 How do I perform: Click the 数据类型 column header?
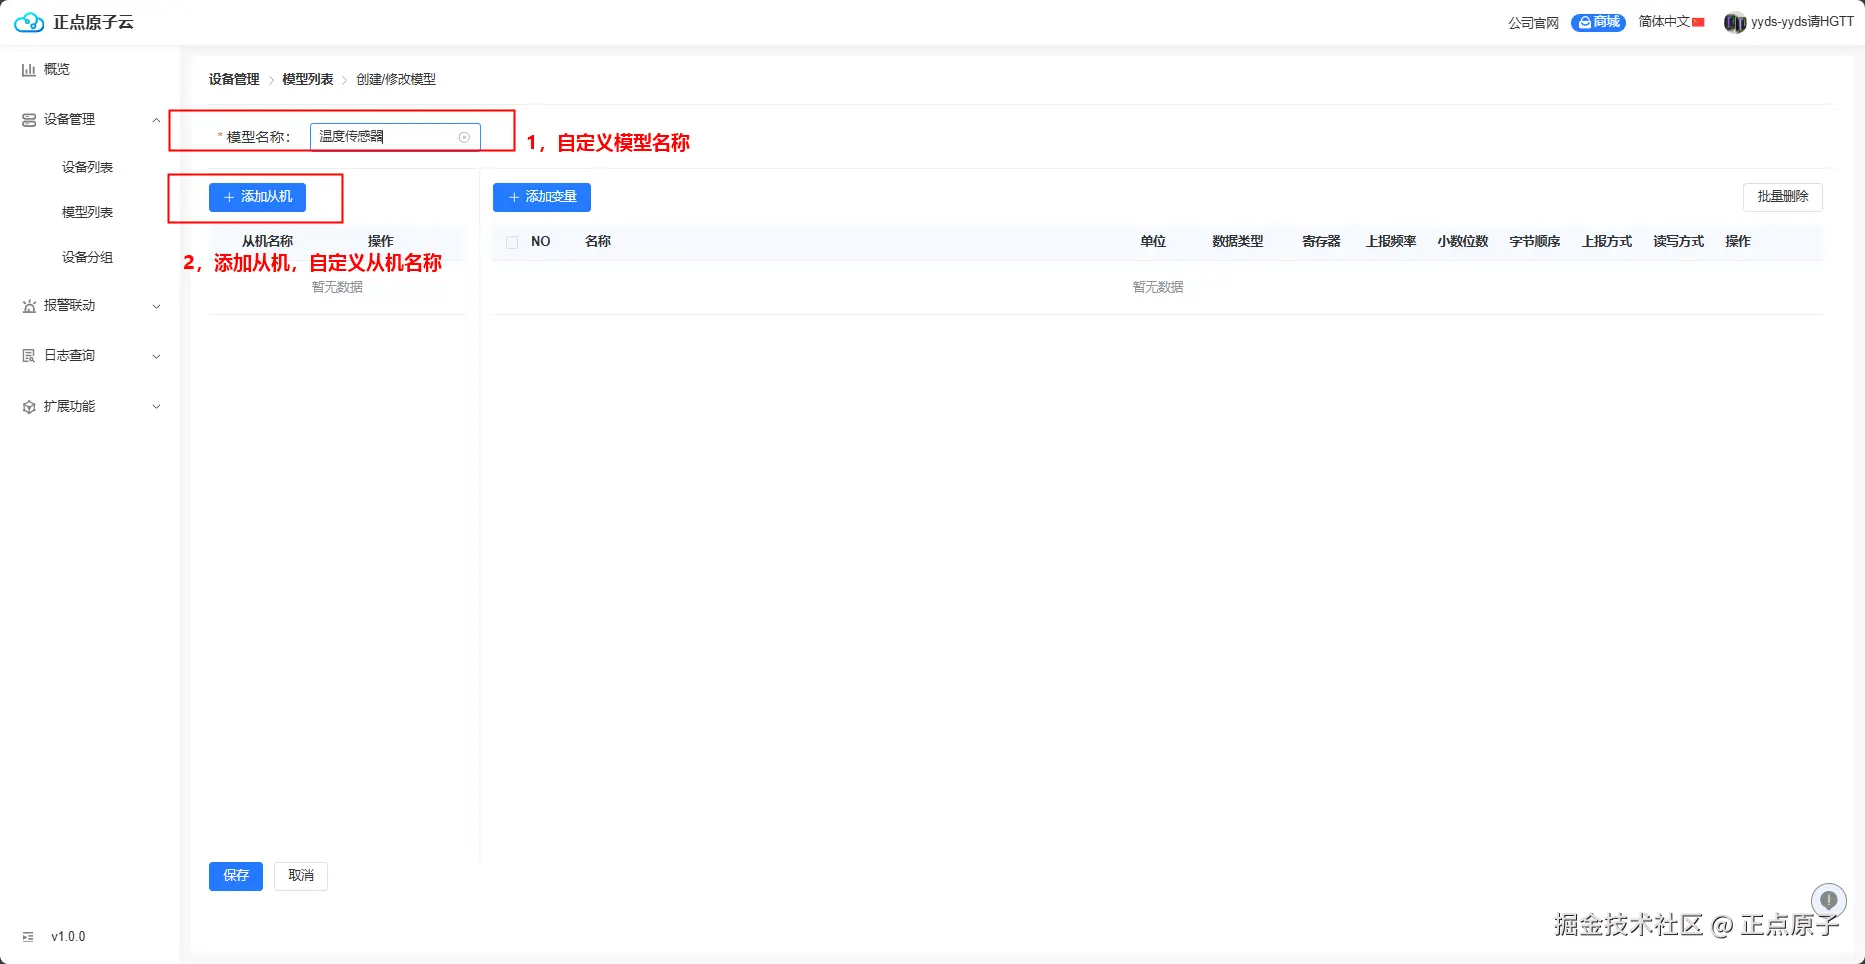click(x=1238, y=242)
